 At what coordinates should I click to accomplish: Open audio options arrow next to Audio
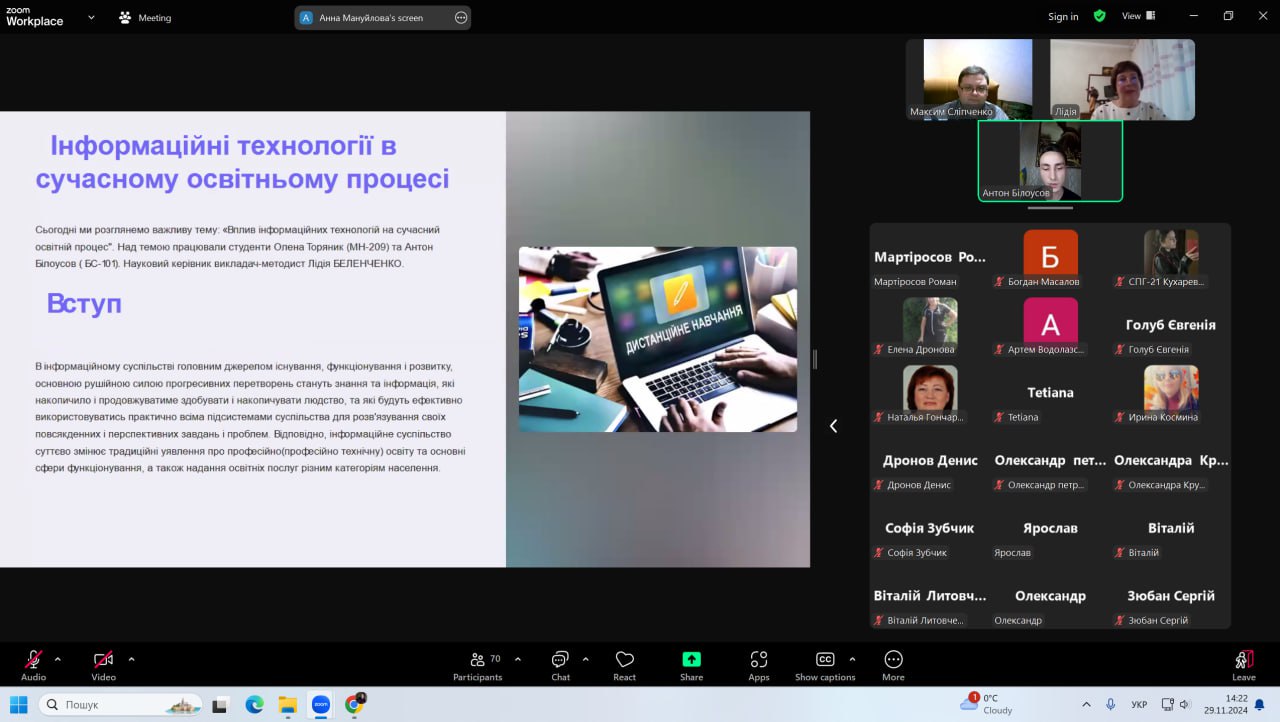click(x=57, y=659)
